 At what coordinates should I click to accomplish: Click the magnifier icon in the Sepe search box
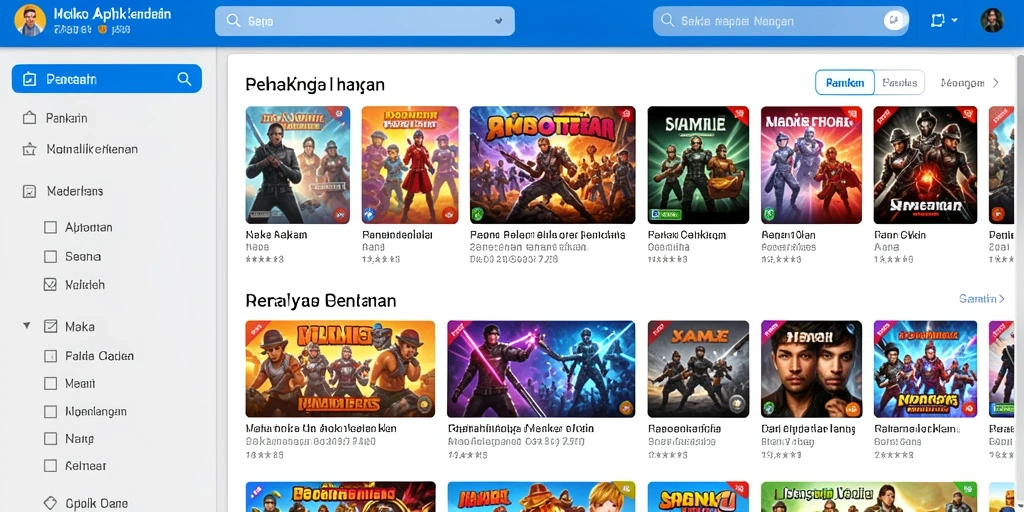point(233,21)
